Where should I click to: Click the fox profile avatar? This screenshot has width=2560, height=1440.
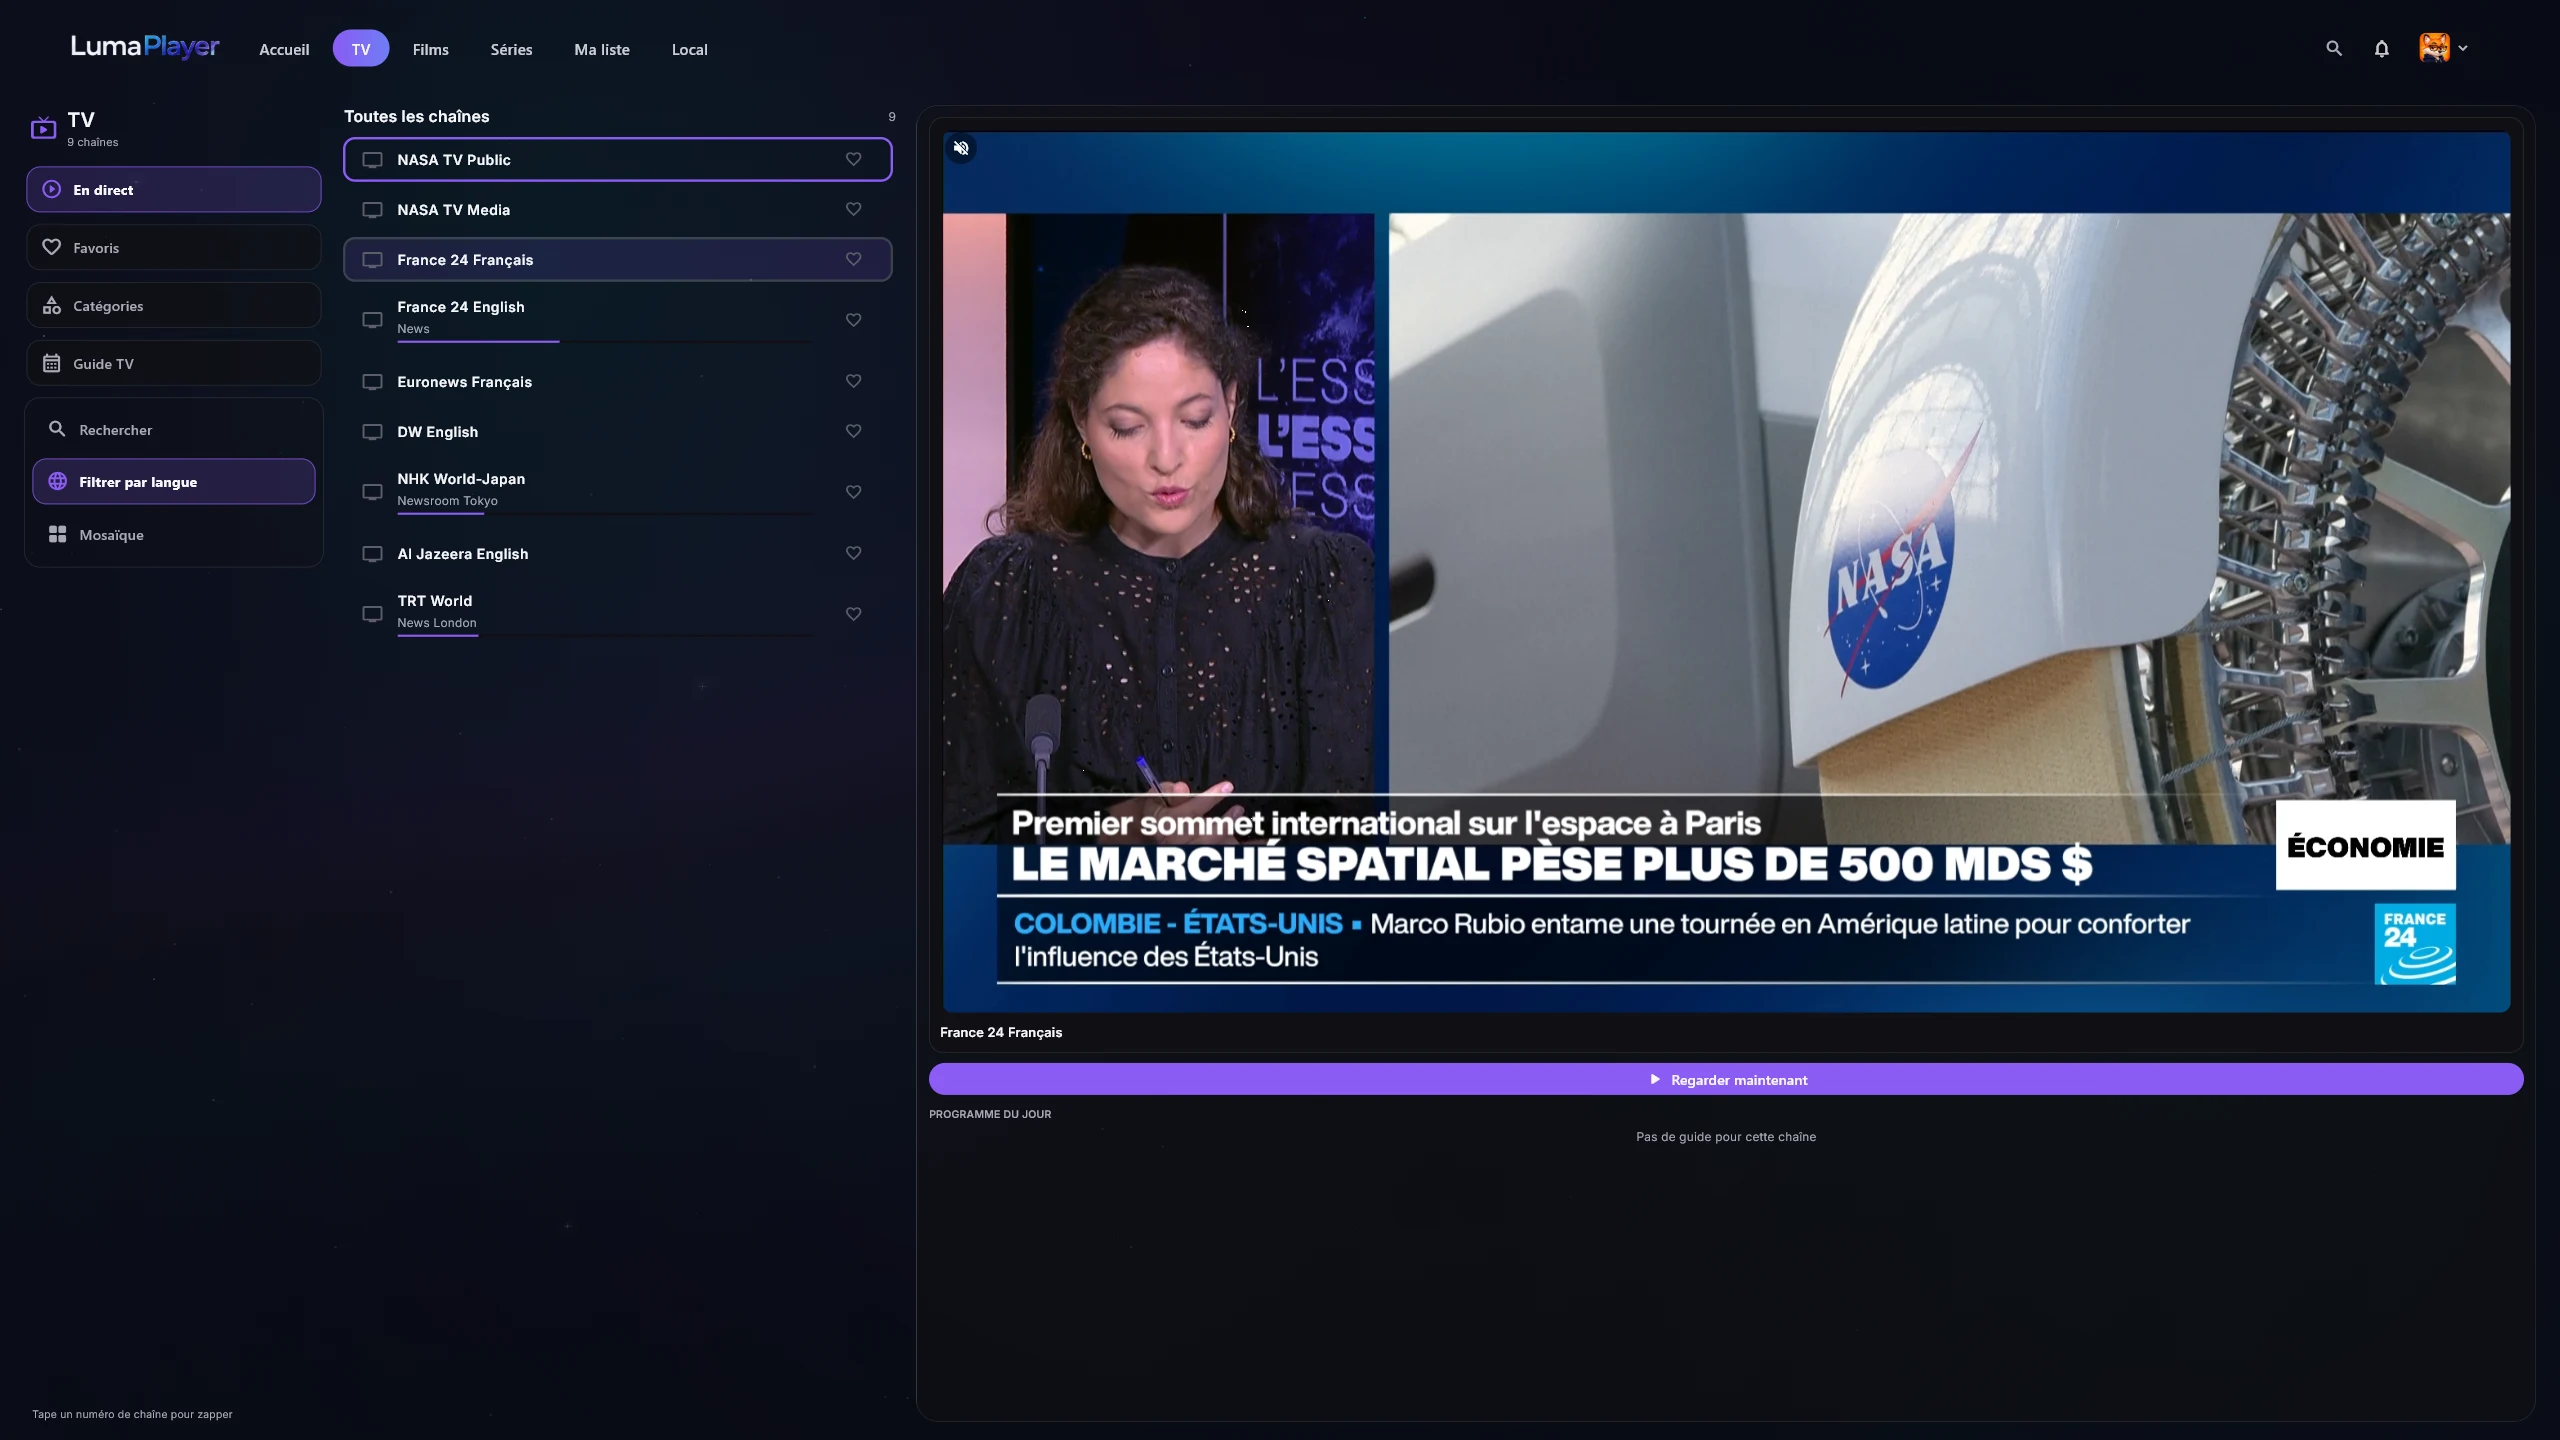point(2434,47)
